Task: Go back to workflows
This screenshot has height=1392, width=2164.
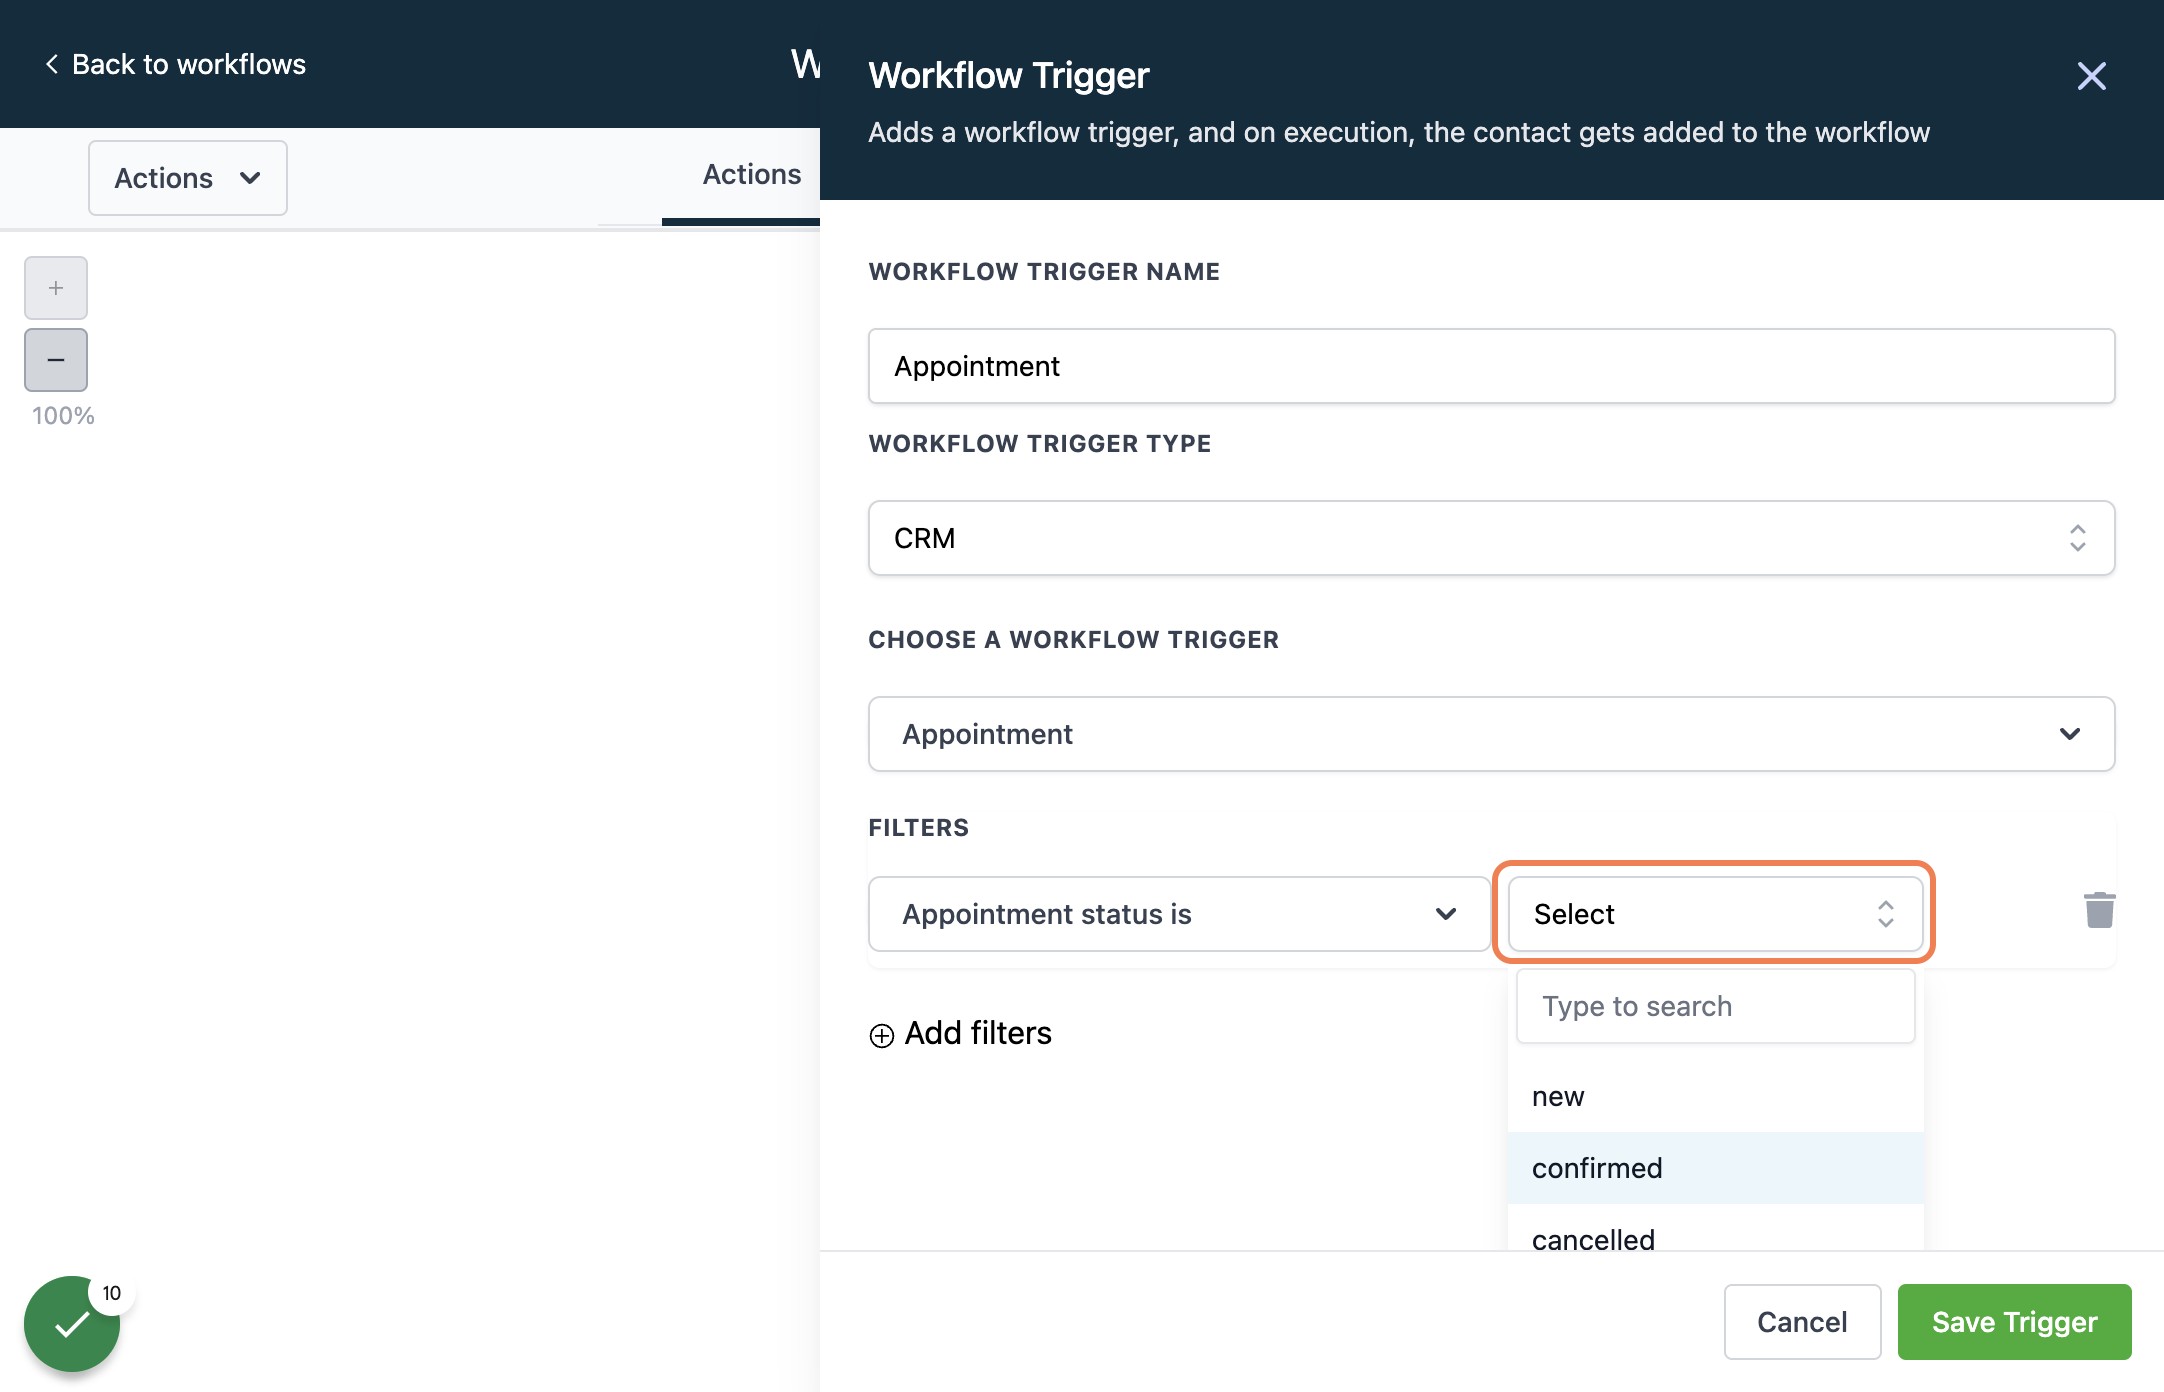Action: pyautogui.click(x=175, y=64)
